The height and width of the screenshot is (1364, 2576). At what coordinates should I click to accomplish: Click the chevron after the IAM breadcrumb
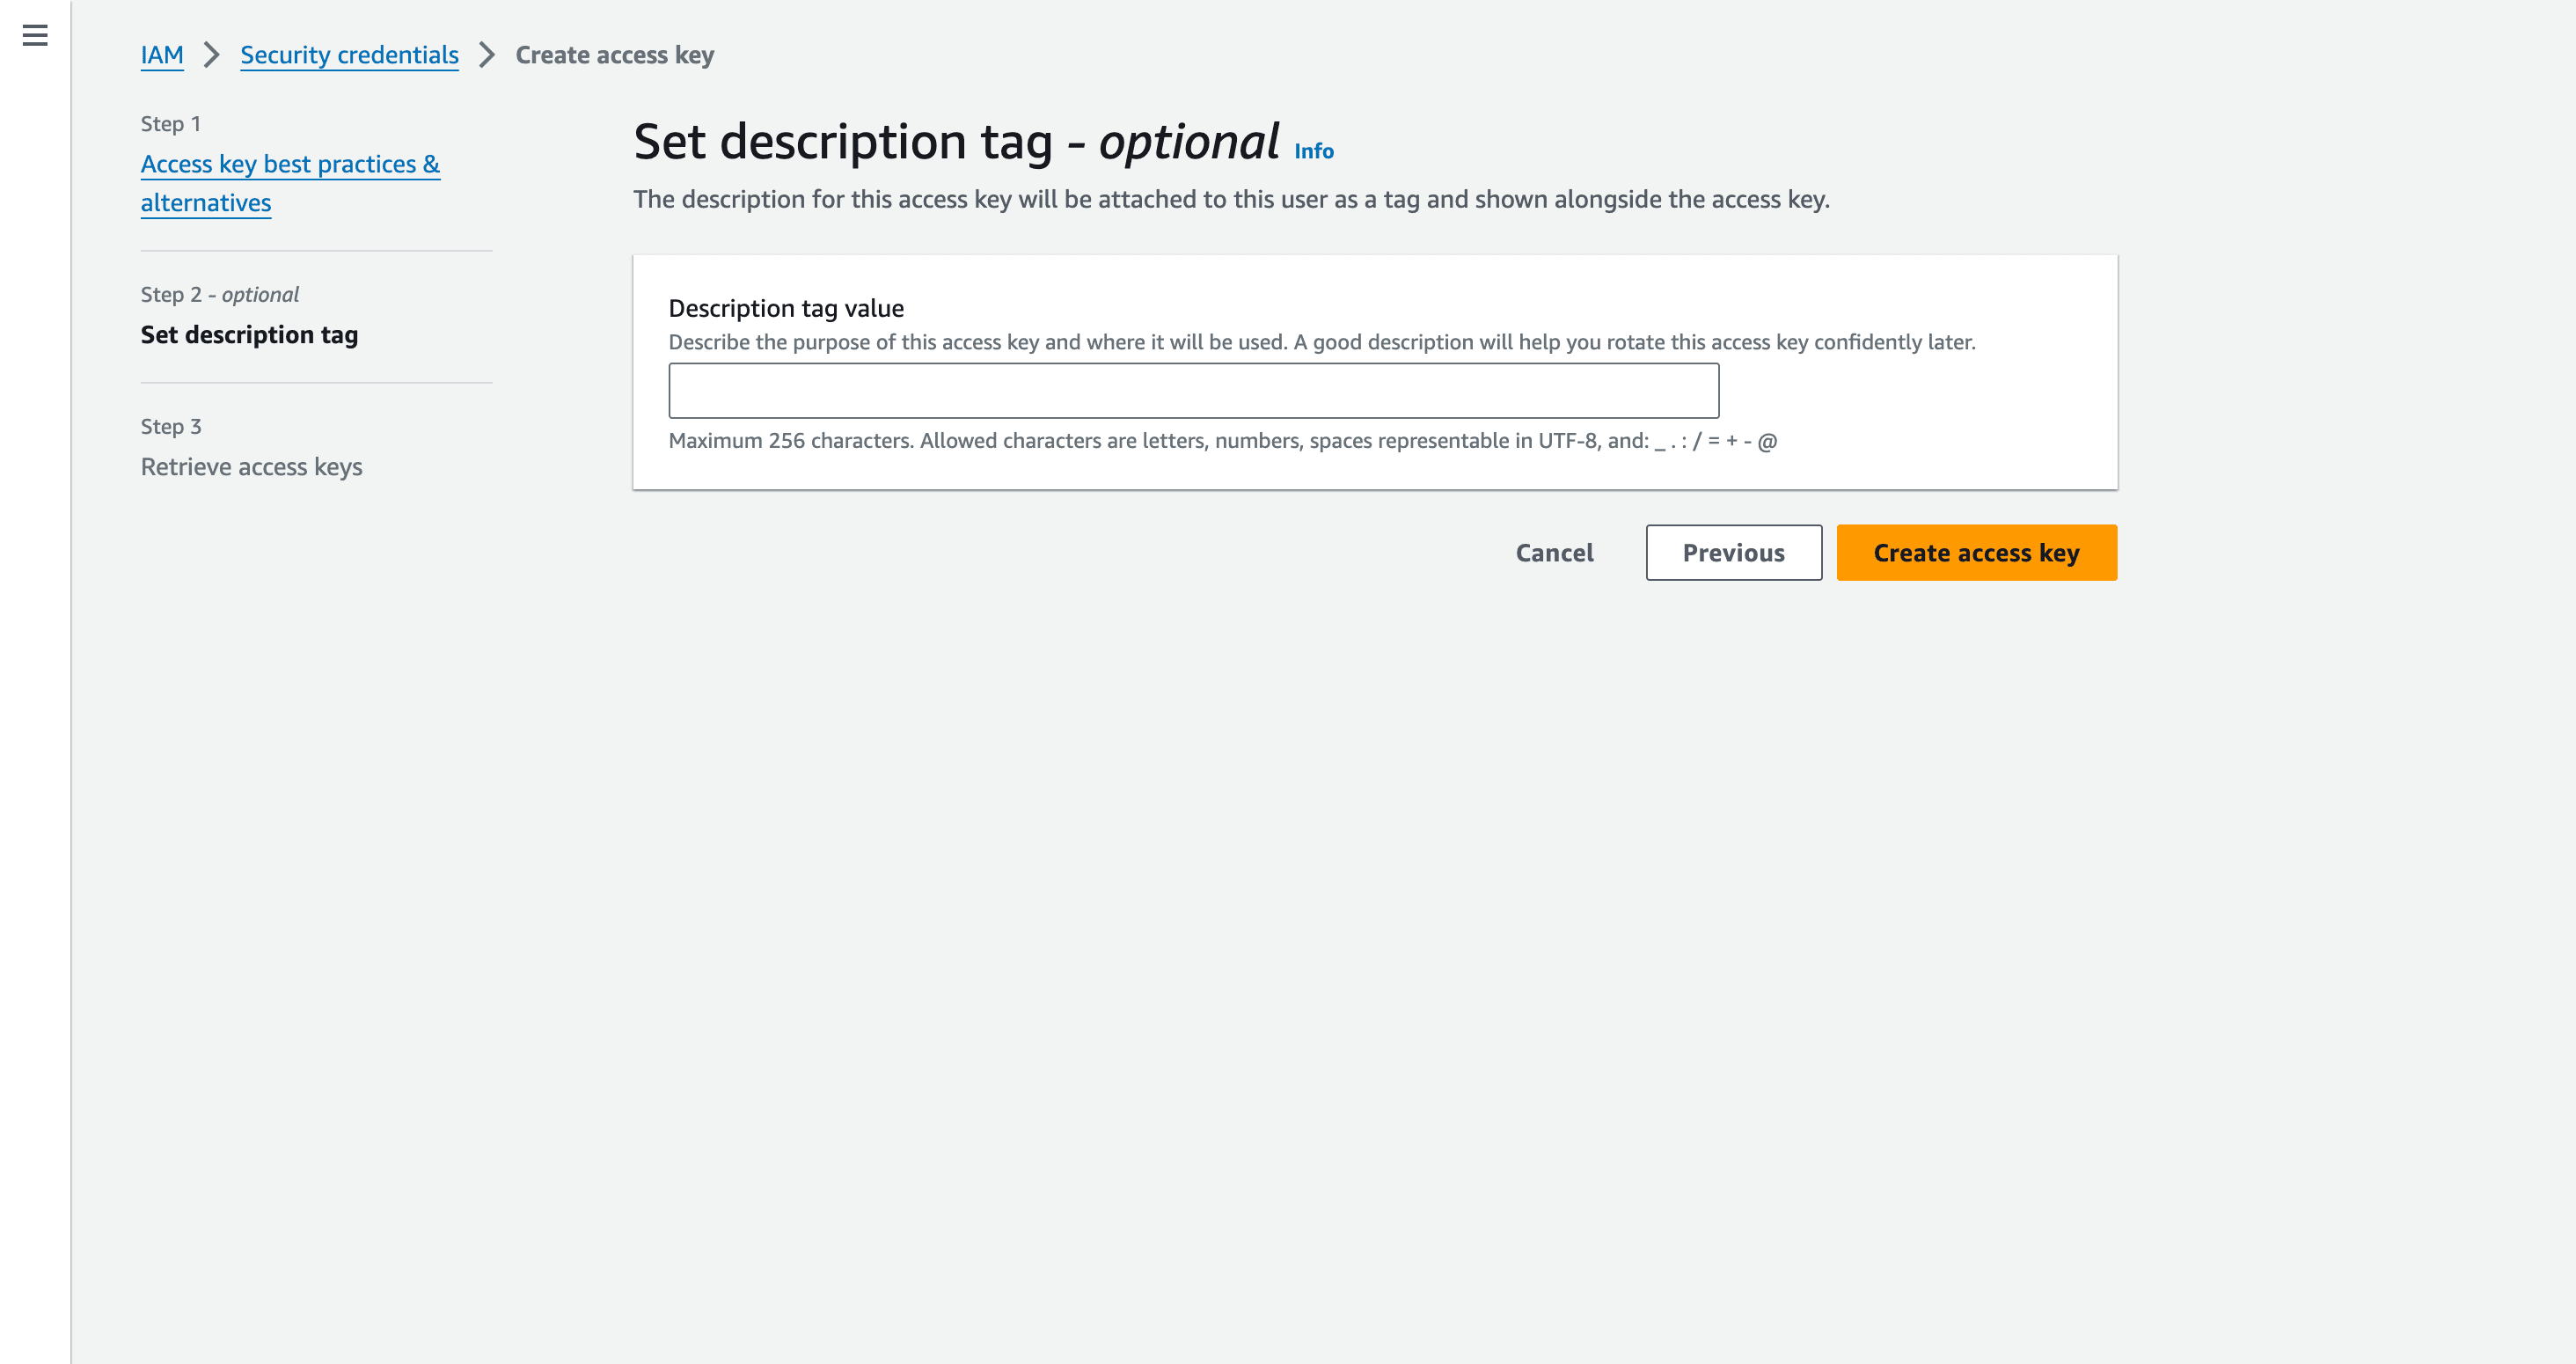[x=211, y=55]
